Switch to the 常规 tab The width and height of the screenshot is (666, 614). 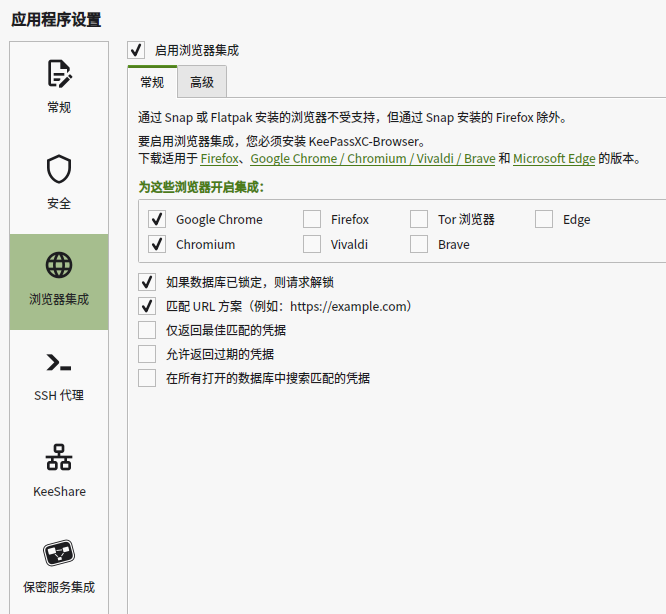click(x=152, y=82)
